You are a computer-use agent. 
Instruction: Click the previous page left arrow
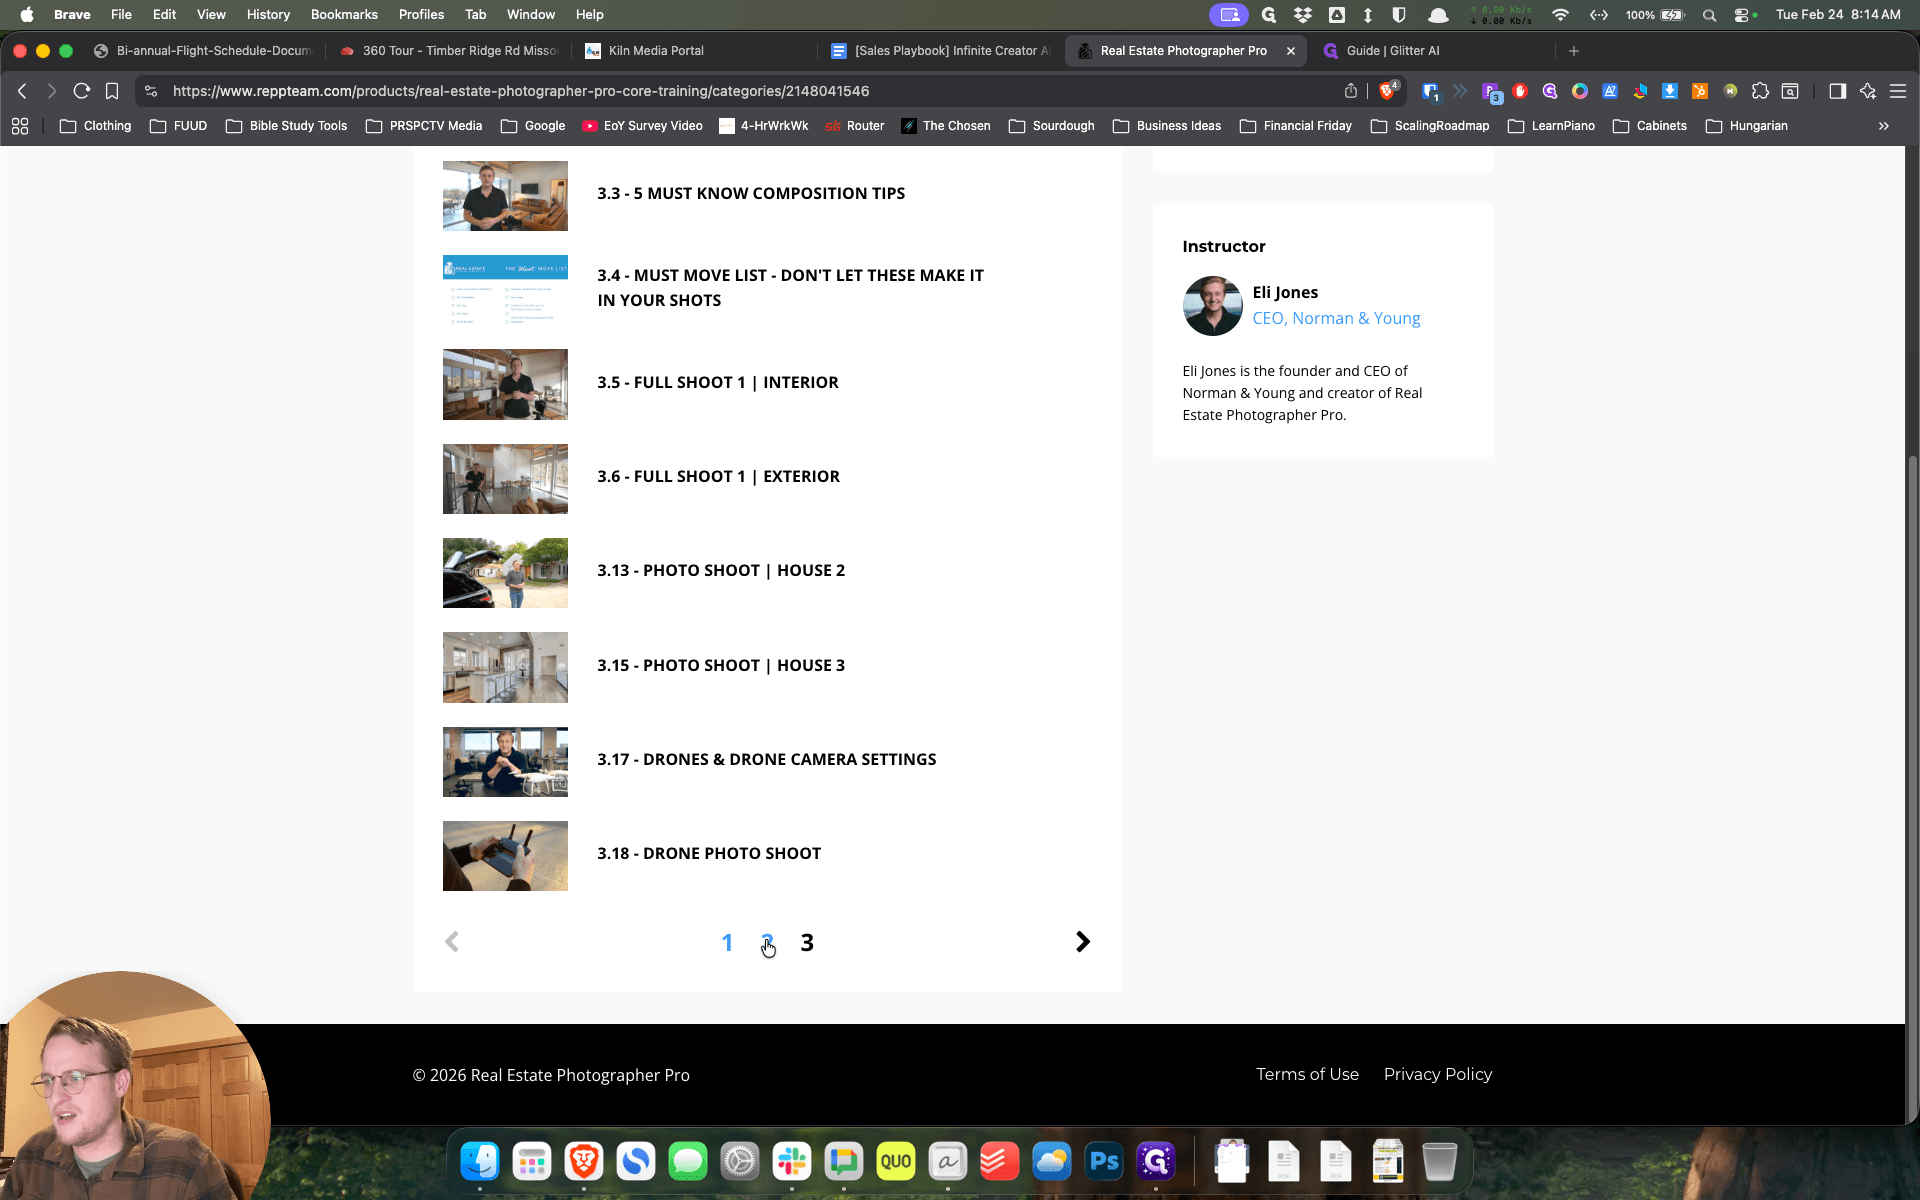click(x=452, y=942)
